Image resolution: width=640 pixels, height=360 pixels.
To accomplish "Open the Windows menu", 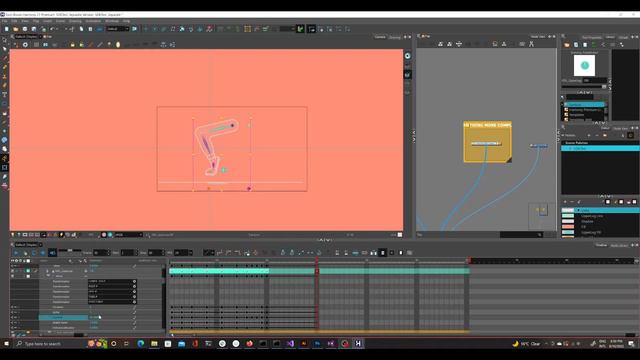I will click(x=112, y=21).
